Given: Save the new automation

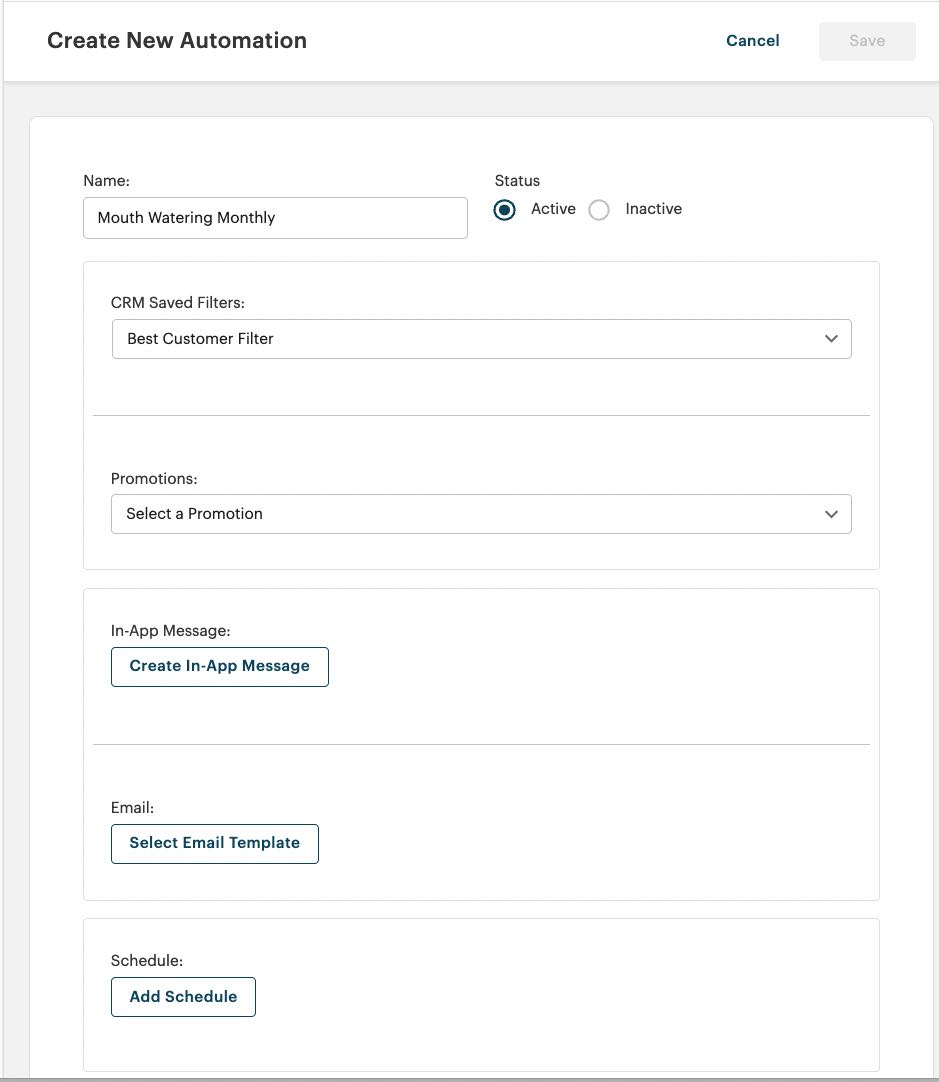Looking at the screenshot, I should coord(866,40).
